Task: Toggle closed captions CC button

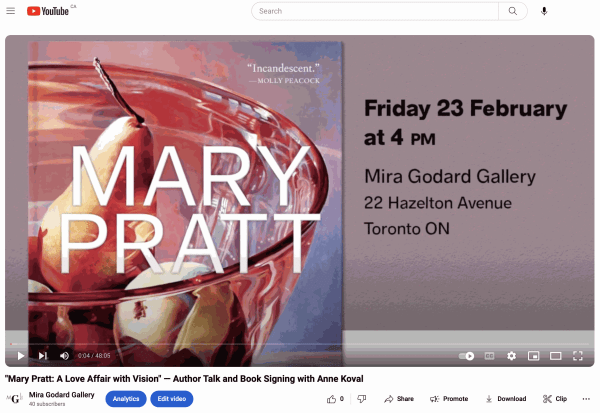Action: point(489,356)
